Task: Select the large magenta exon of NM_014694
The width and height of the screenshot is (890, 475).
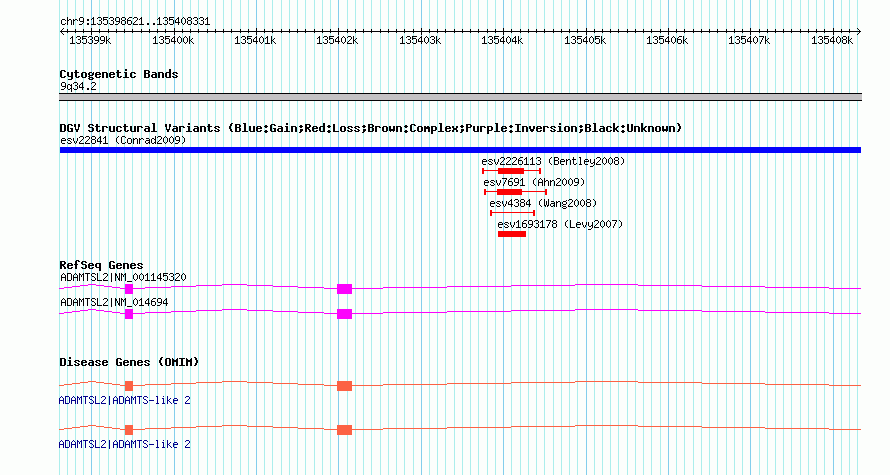Action: click(x=345, y=314)
